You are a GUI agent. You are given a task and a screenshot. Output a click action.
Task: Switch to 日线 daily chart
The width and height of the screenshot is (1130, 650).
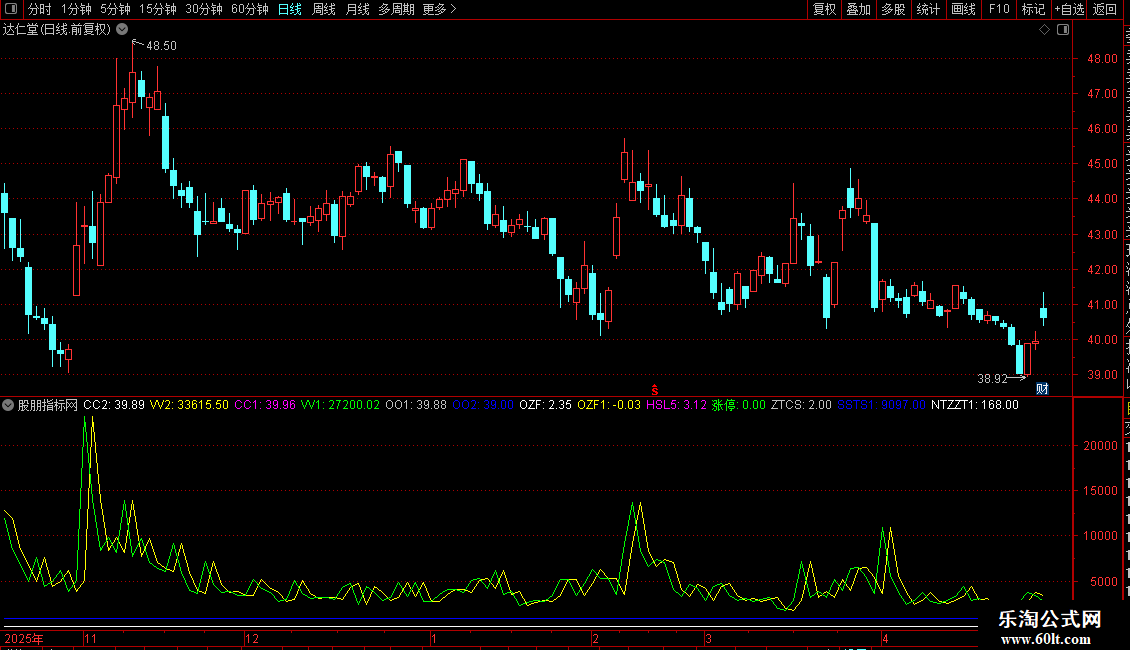[290, 9]
